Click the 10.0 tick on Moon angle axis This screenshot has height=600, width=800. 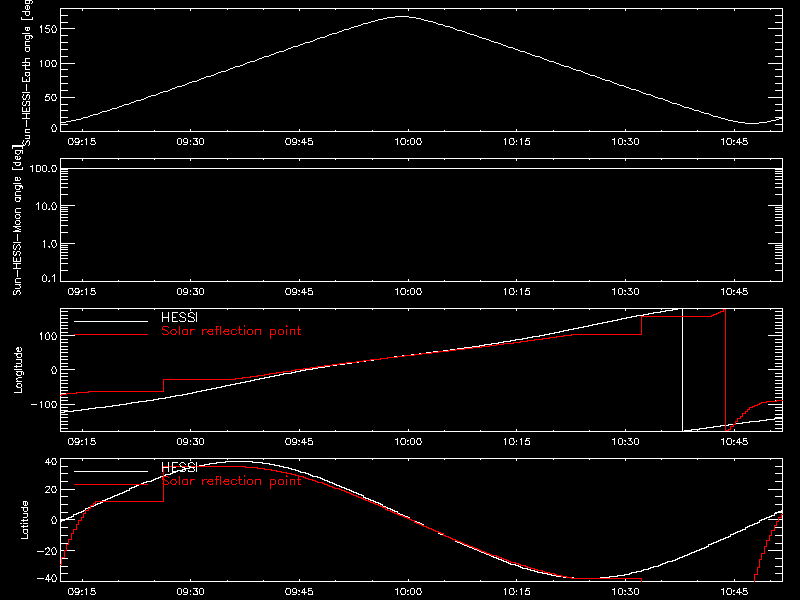[46, 206]
